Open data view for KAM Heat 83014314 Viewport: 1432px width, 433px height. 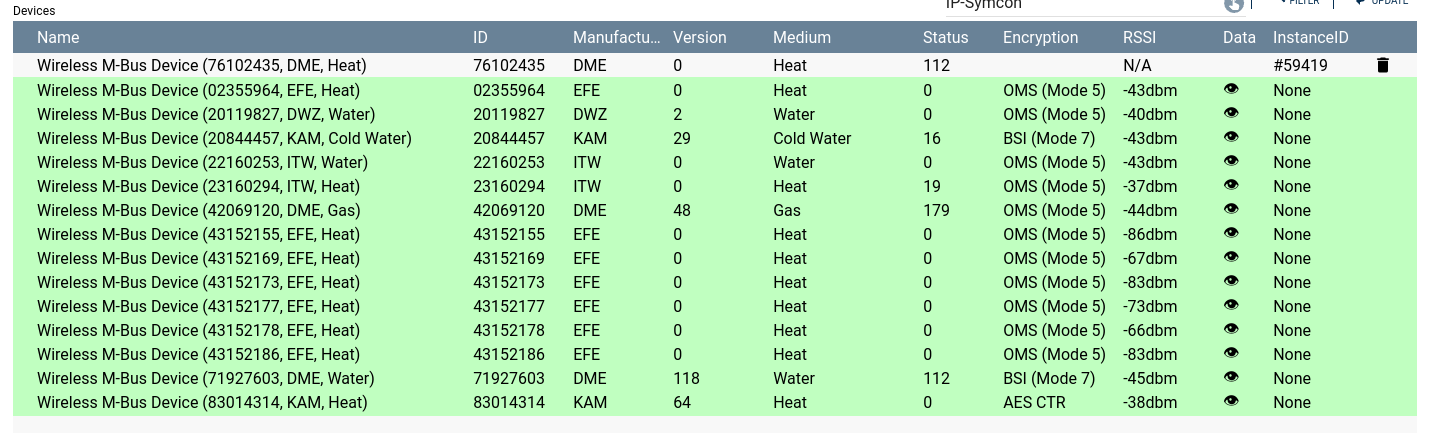[1231, 401]
